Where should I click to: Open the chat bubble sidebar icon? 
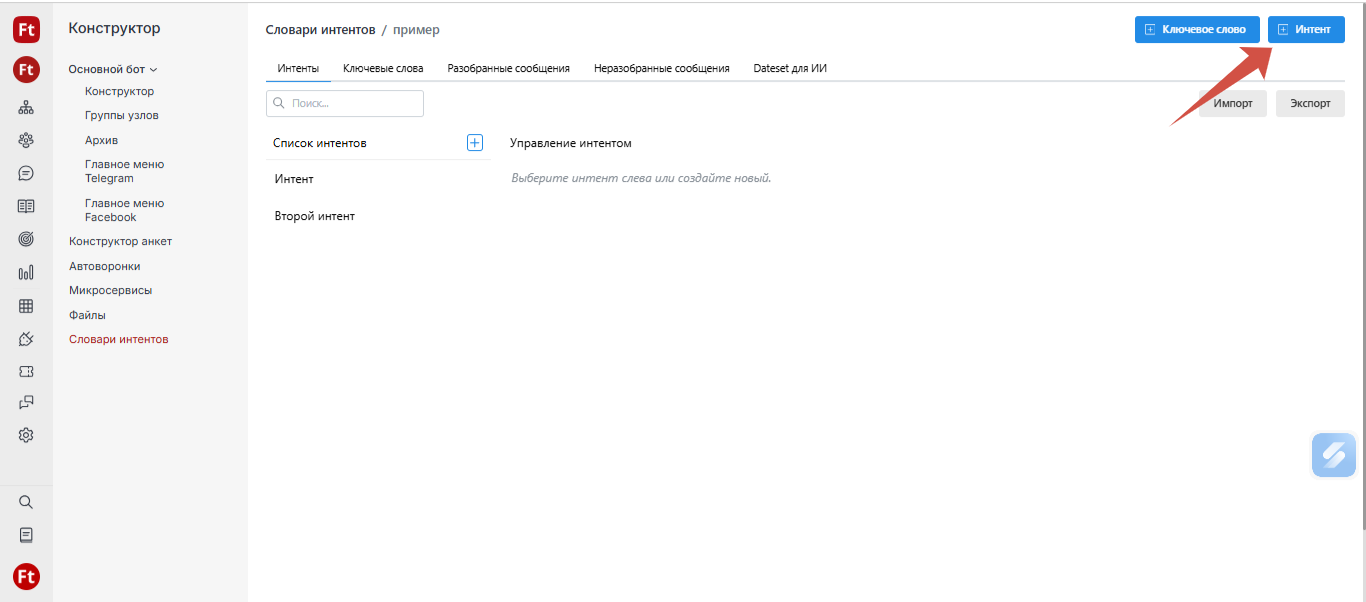pos(26,173)
